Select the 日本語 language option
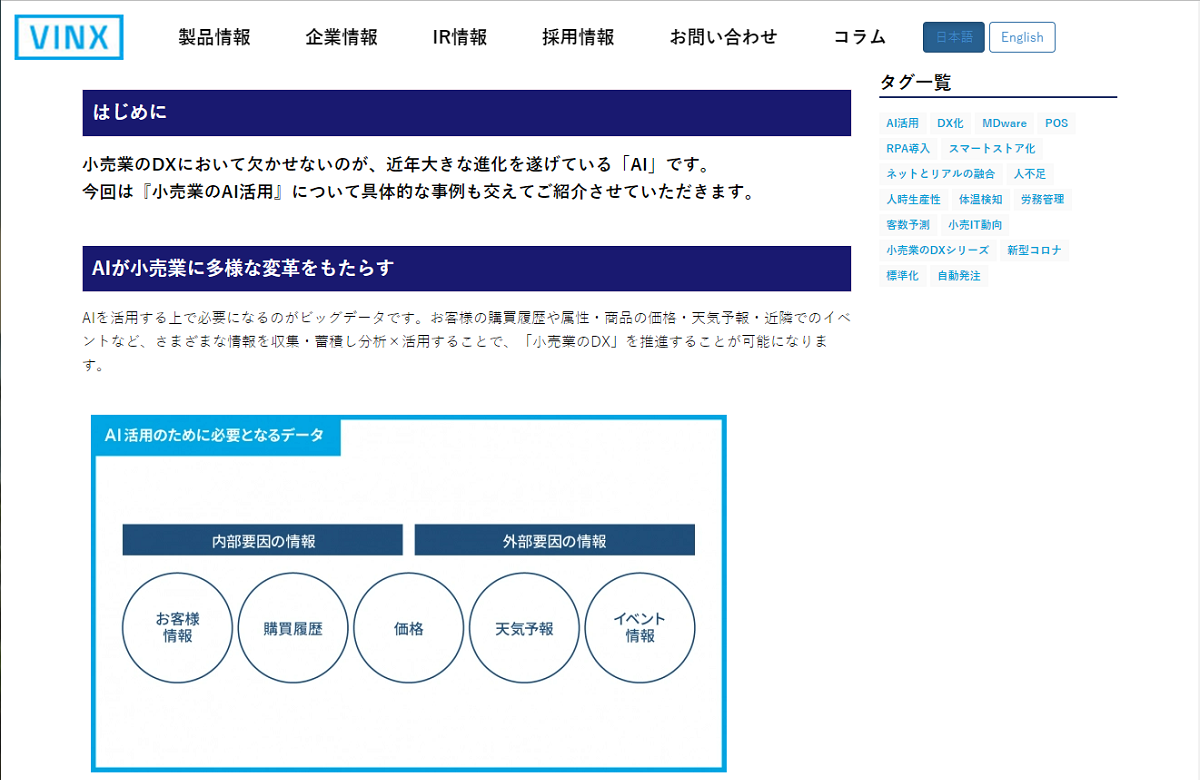 pos(951,37)
